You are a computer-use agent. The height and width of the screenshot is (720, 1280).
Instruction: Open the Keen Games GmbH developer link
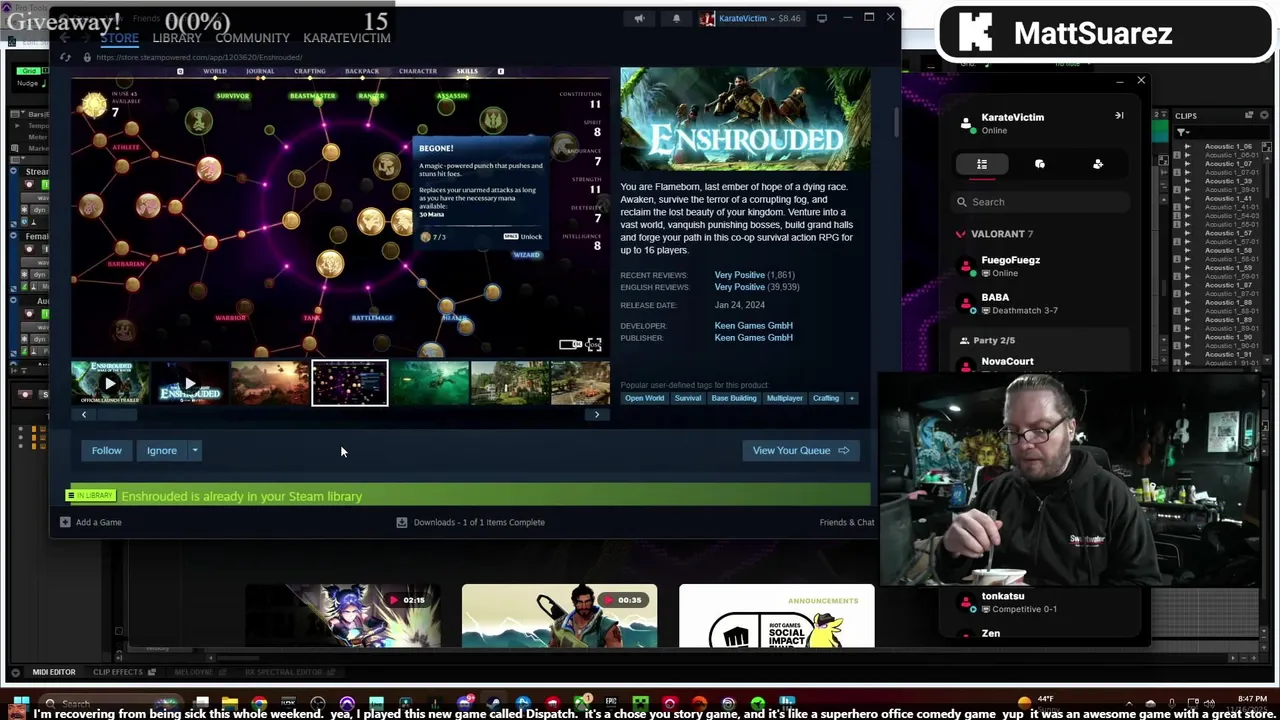point(753,326)
